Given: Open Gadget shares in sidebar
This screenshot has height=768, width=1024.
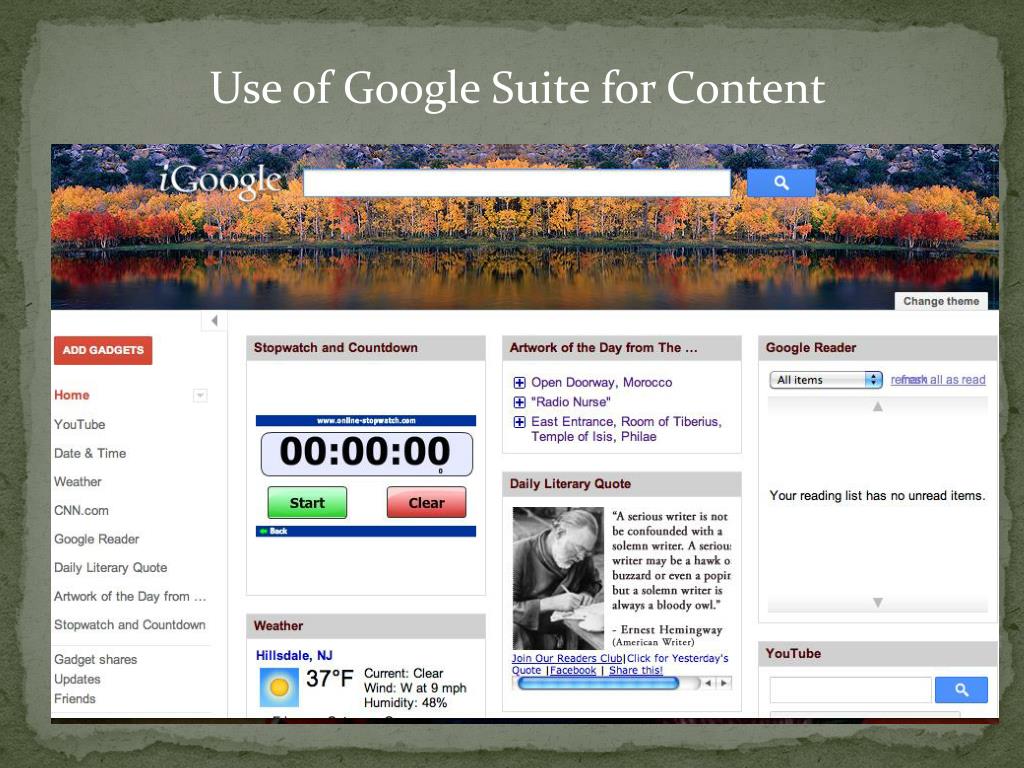Looking at the screenshot, I should (96, 660).
